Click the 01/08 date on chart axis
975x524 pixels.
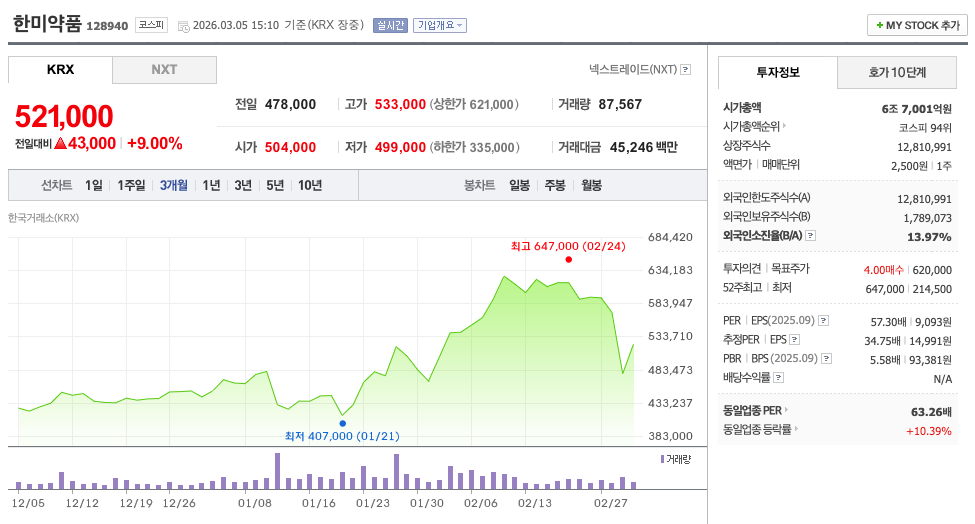(254, 503)
